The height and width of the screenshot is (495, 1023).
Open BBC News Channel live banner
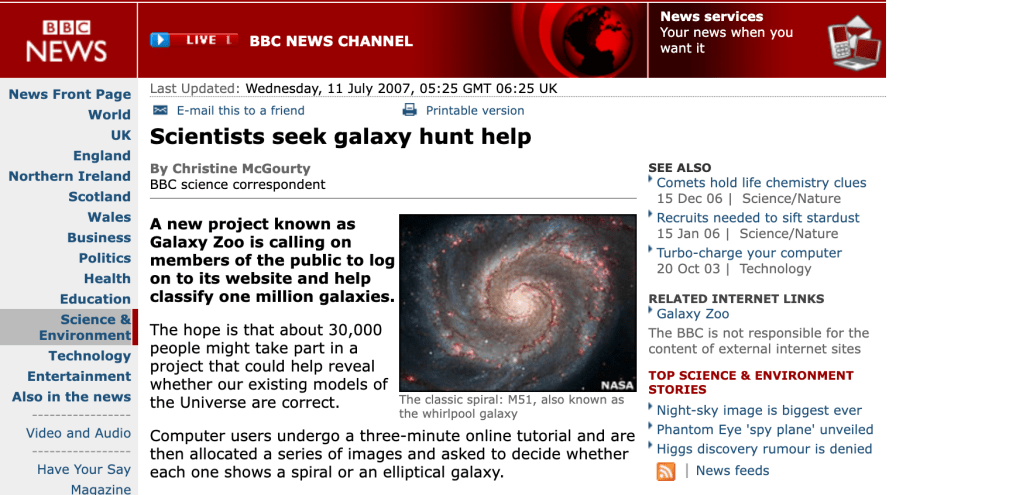point(330,41)
